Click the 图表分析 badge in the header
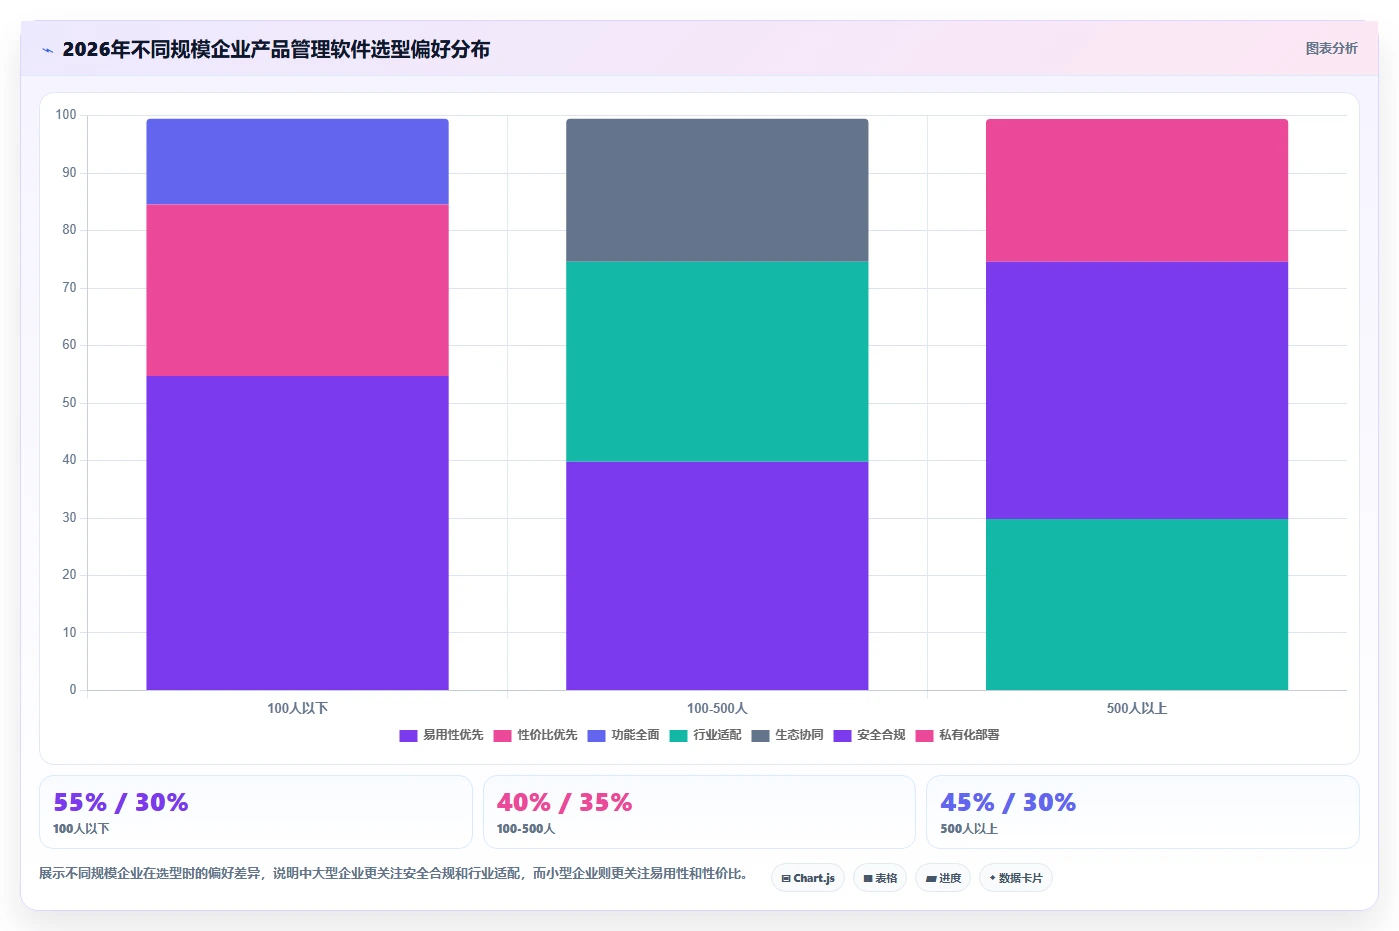Viewport: 1399px width, 931px height. point(1331,48)
